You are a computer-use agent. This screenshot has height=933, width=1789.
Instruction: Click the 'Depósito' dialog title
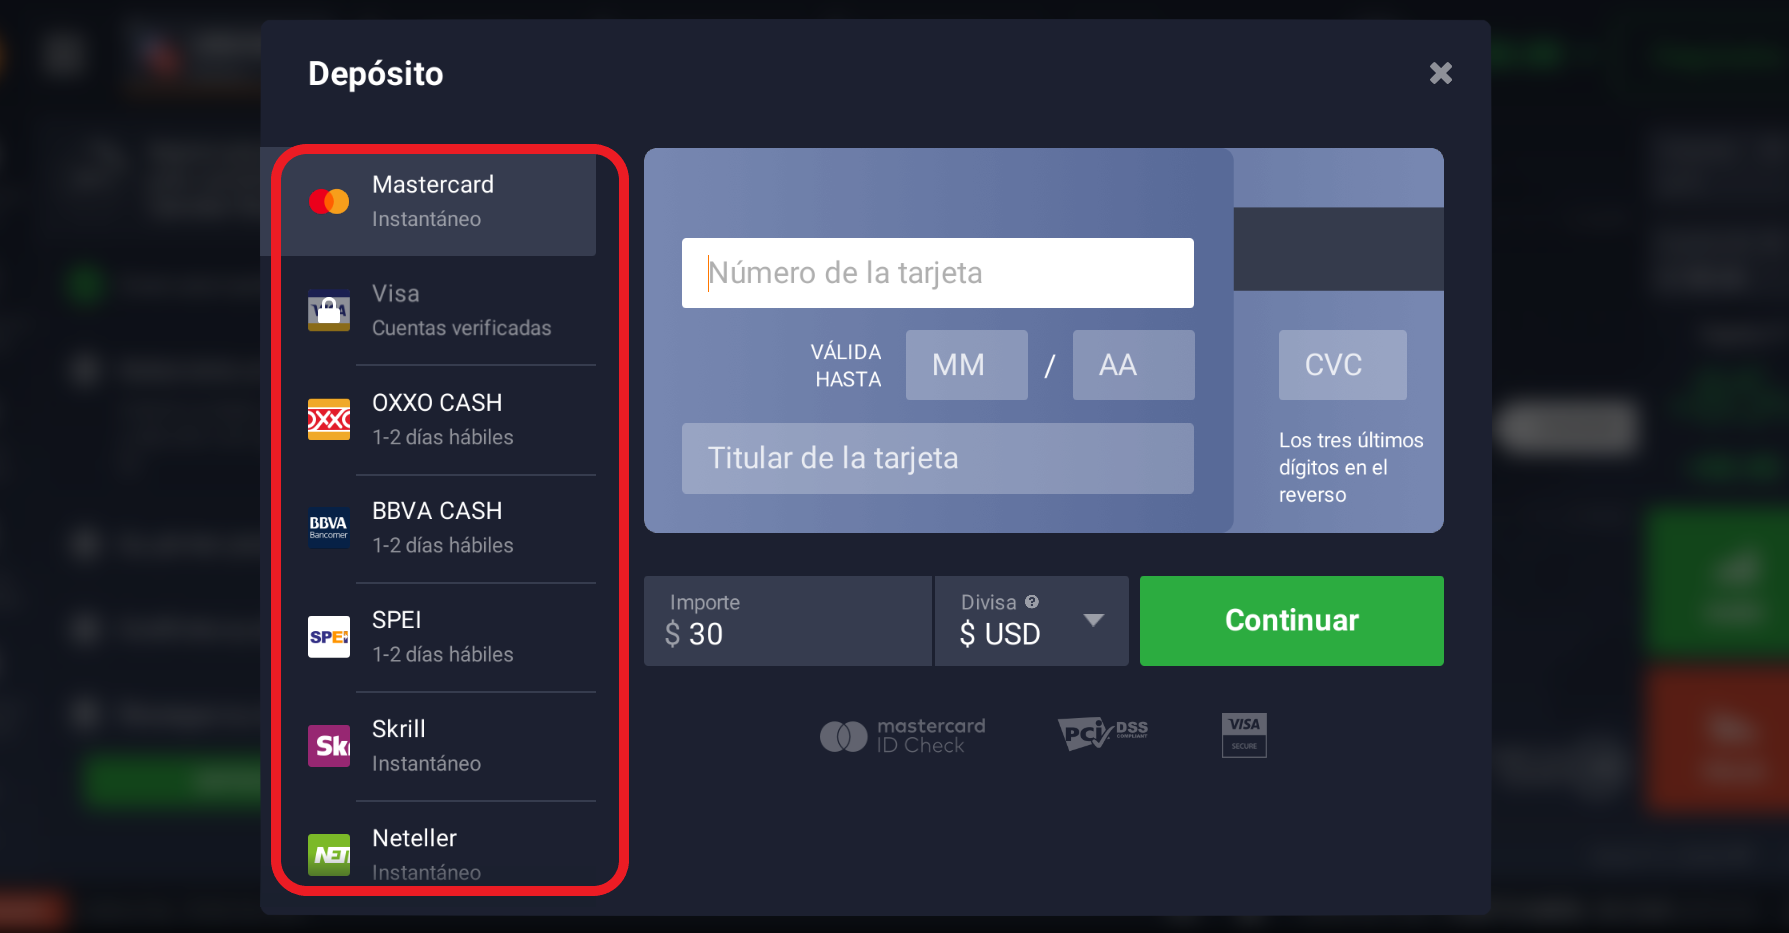pos(376,74)
